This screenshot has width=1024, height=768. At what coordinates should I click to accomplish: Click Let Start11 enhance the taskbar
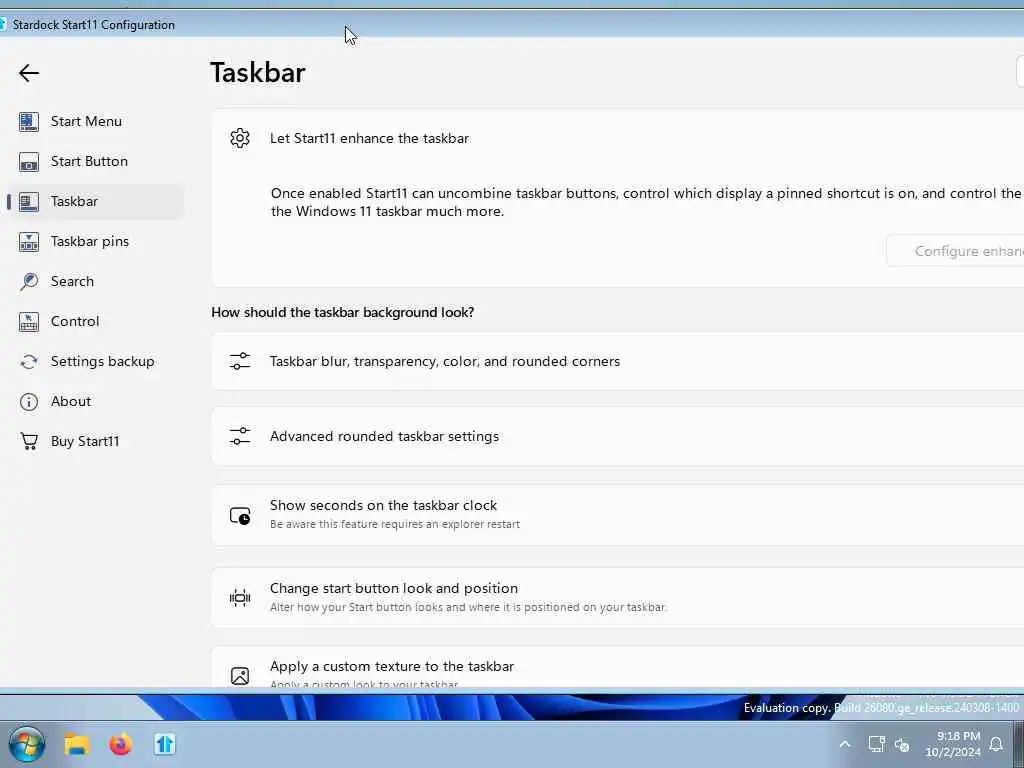coord(369,138)
